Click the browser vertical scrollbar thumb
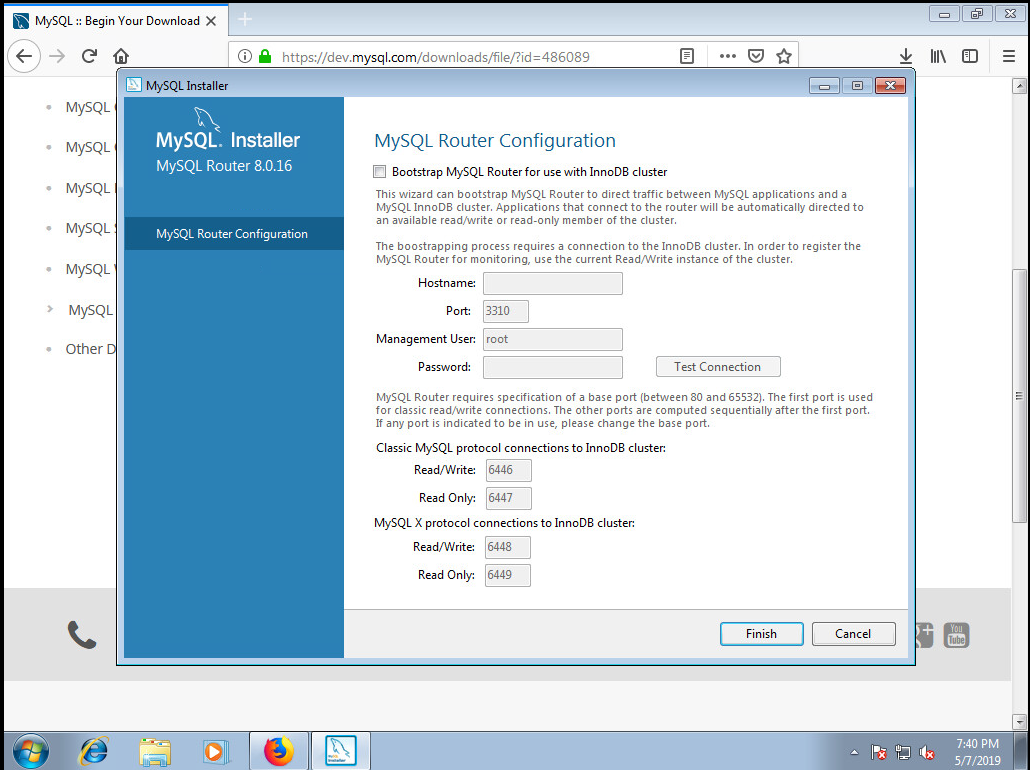The width and height of the screenshot is (1030, 770). [x=1019, y=396]
